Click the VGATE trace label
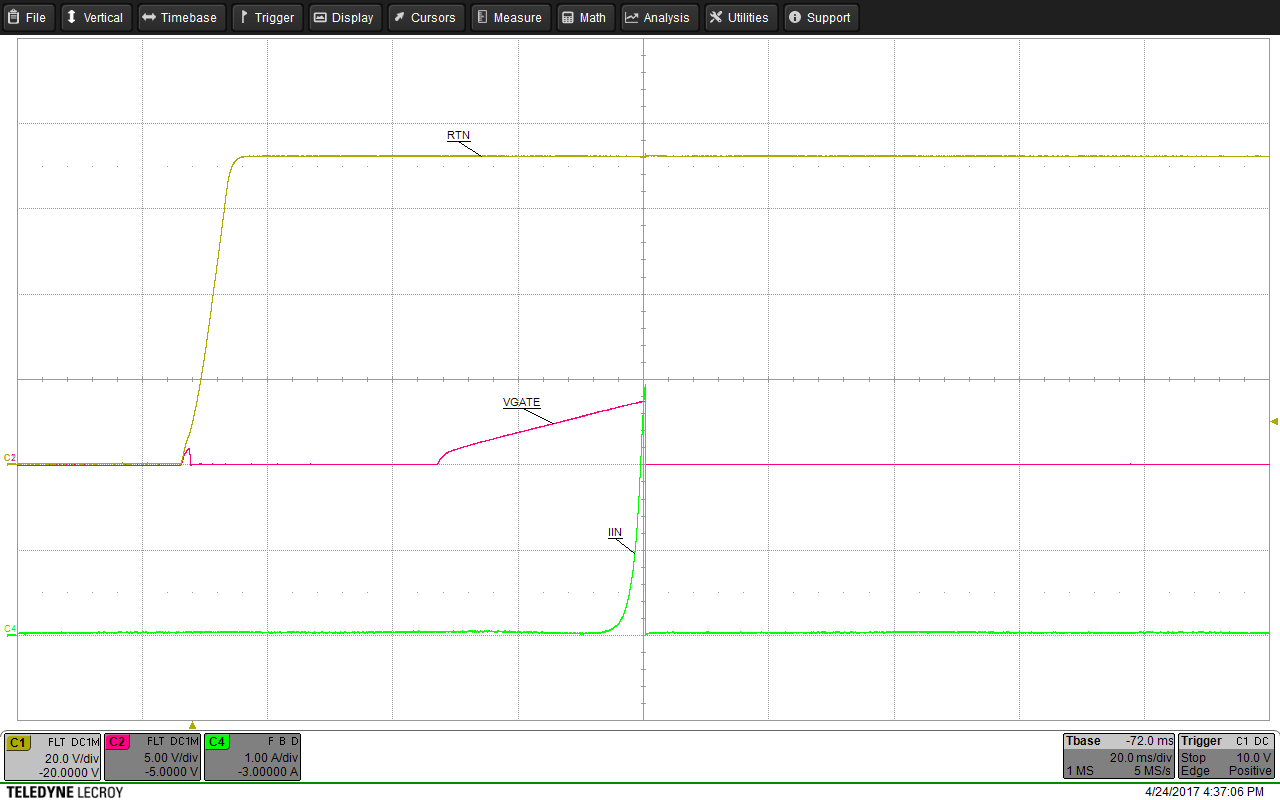Viewport: 1280px width, 800px height. [521, 403]
